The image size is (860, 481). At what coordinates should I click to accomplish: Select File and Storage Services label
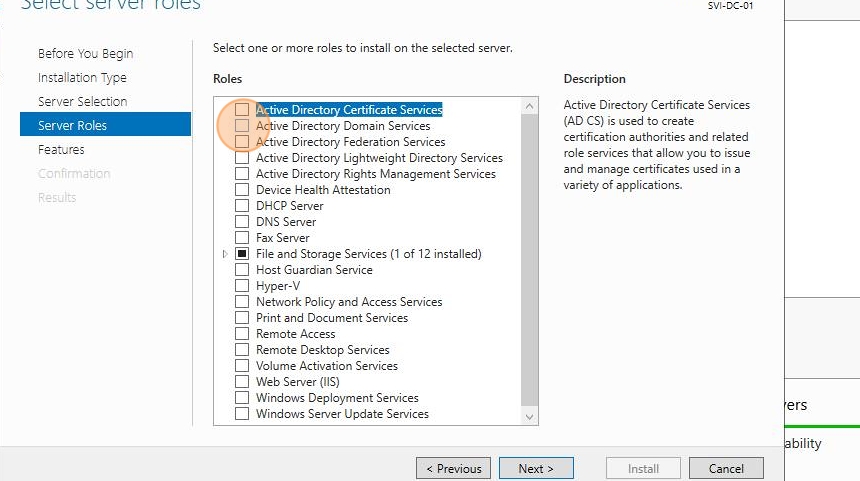pyautogui.click(x=369, y=254)
